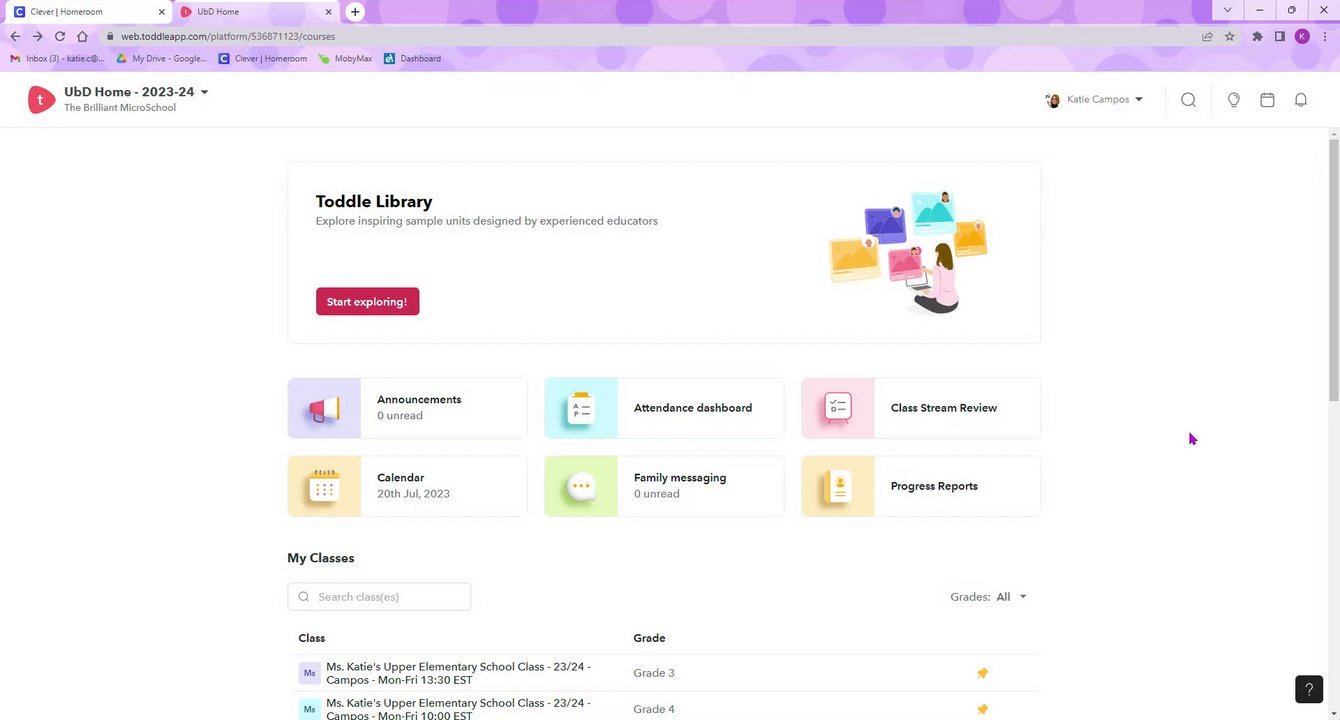Open Calendar 20th Jul card
This screenshot has width=1340, height=720.
(407, 486)
